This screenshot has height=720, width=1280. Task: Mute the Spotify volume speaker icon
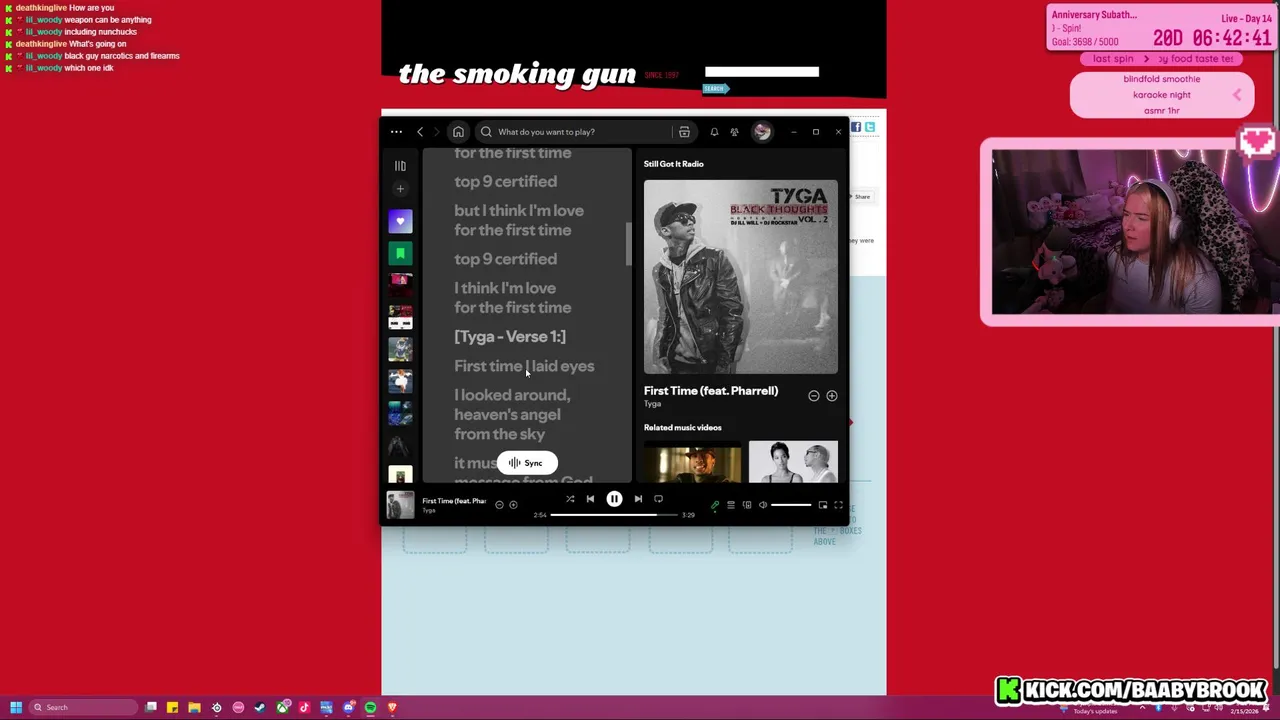pos(763,505)
